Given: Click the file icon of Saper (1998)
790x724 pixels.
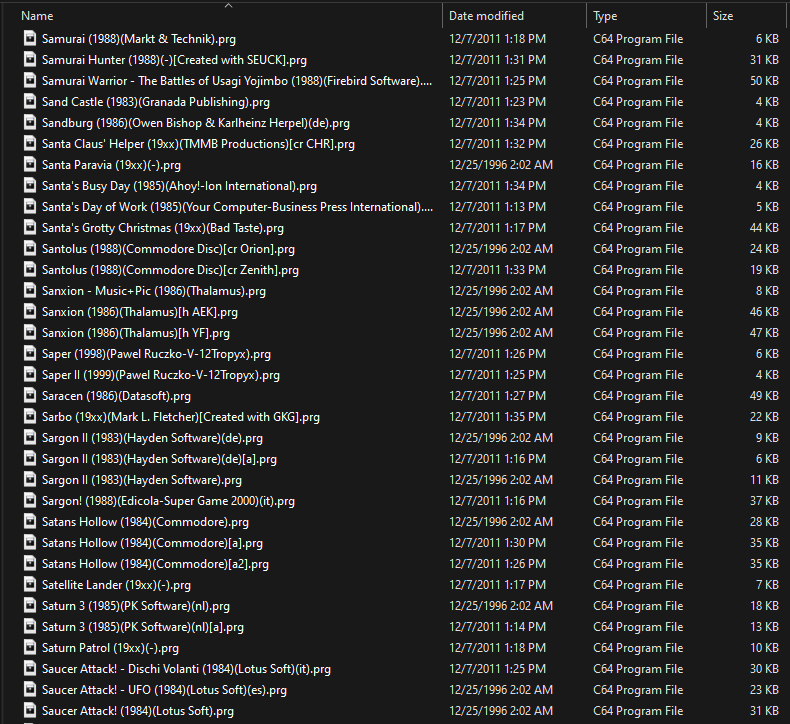Looking at the screenshot, I should point(30,354).
